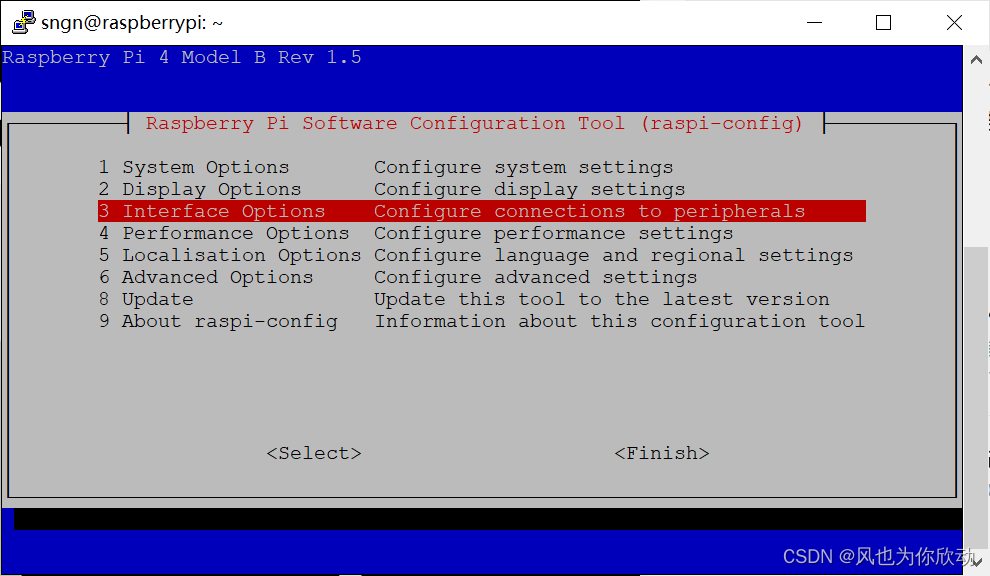Open the PuTTY system menu icon
990x576 pixels.
coord(23,22)
